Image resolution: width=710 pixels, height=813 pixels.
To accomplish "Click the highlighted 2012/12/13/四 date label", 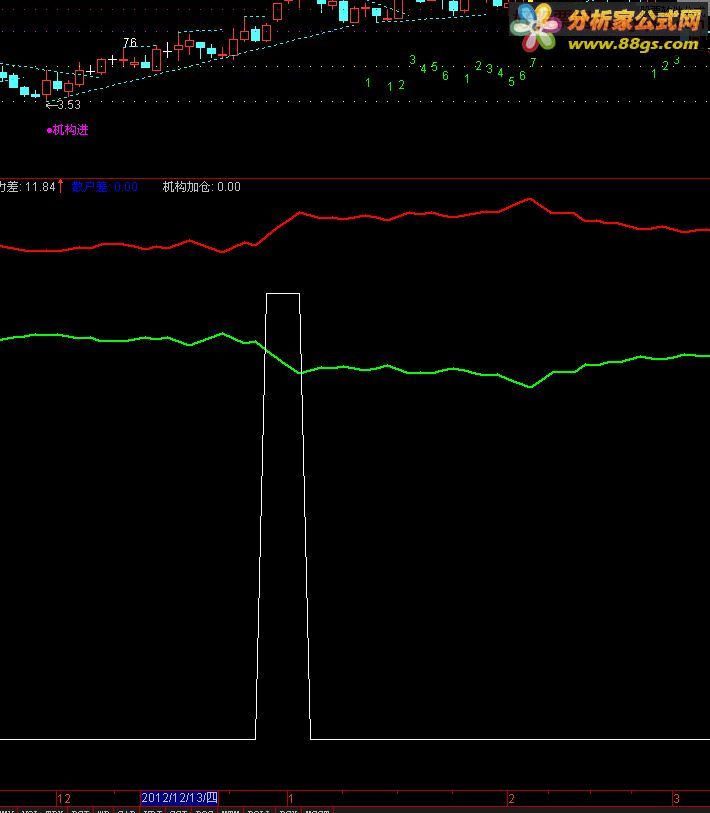I will [179, 797].
